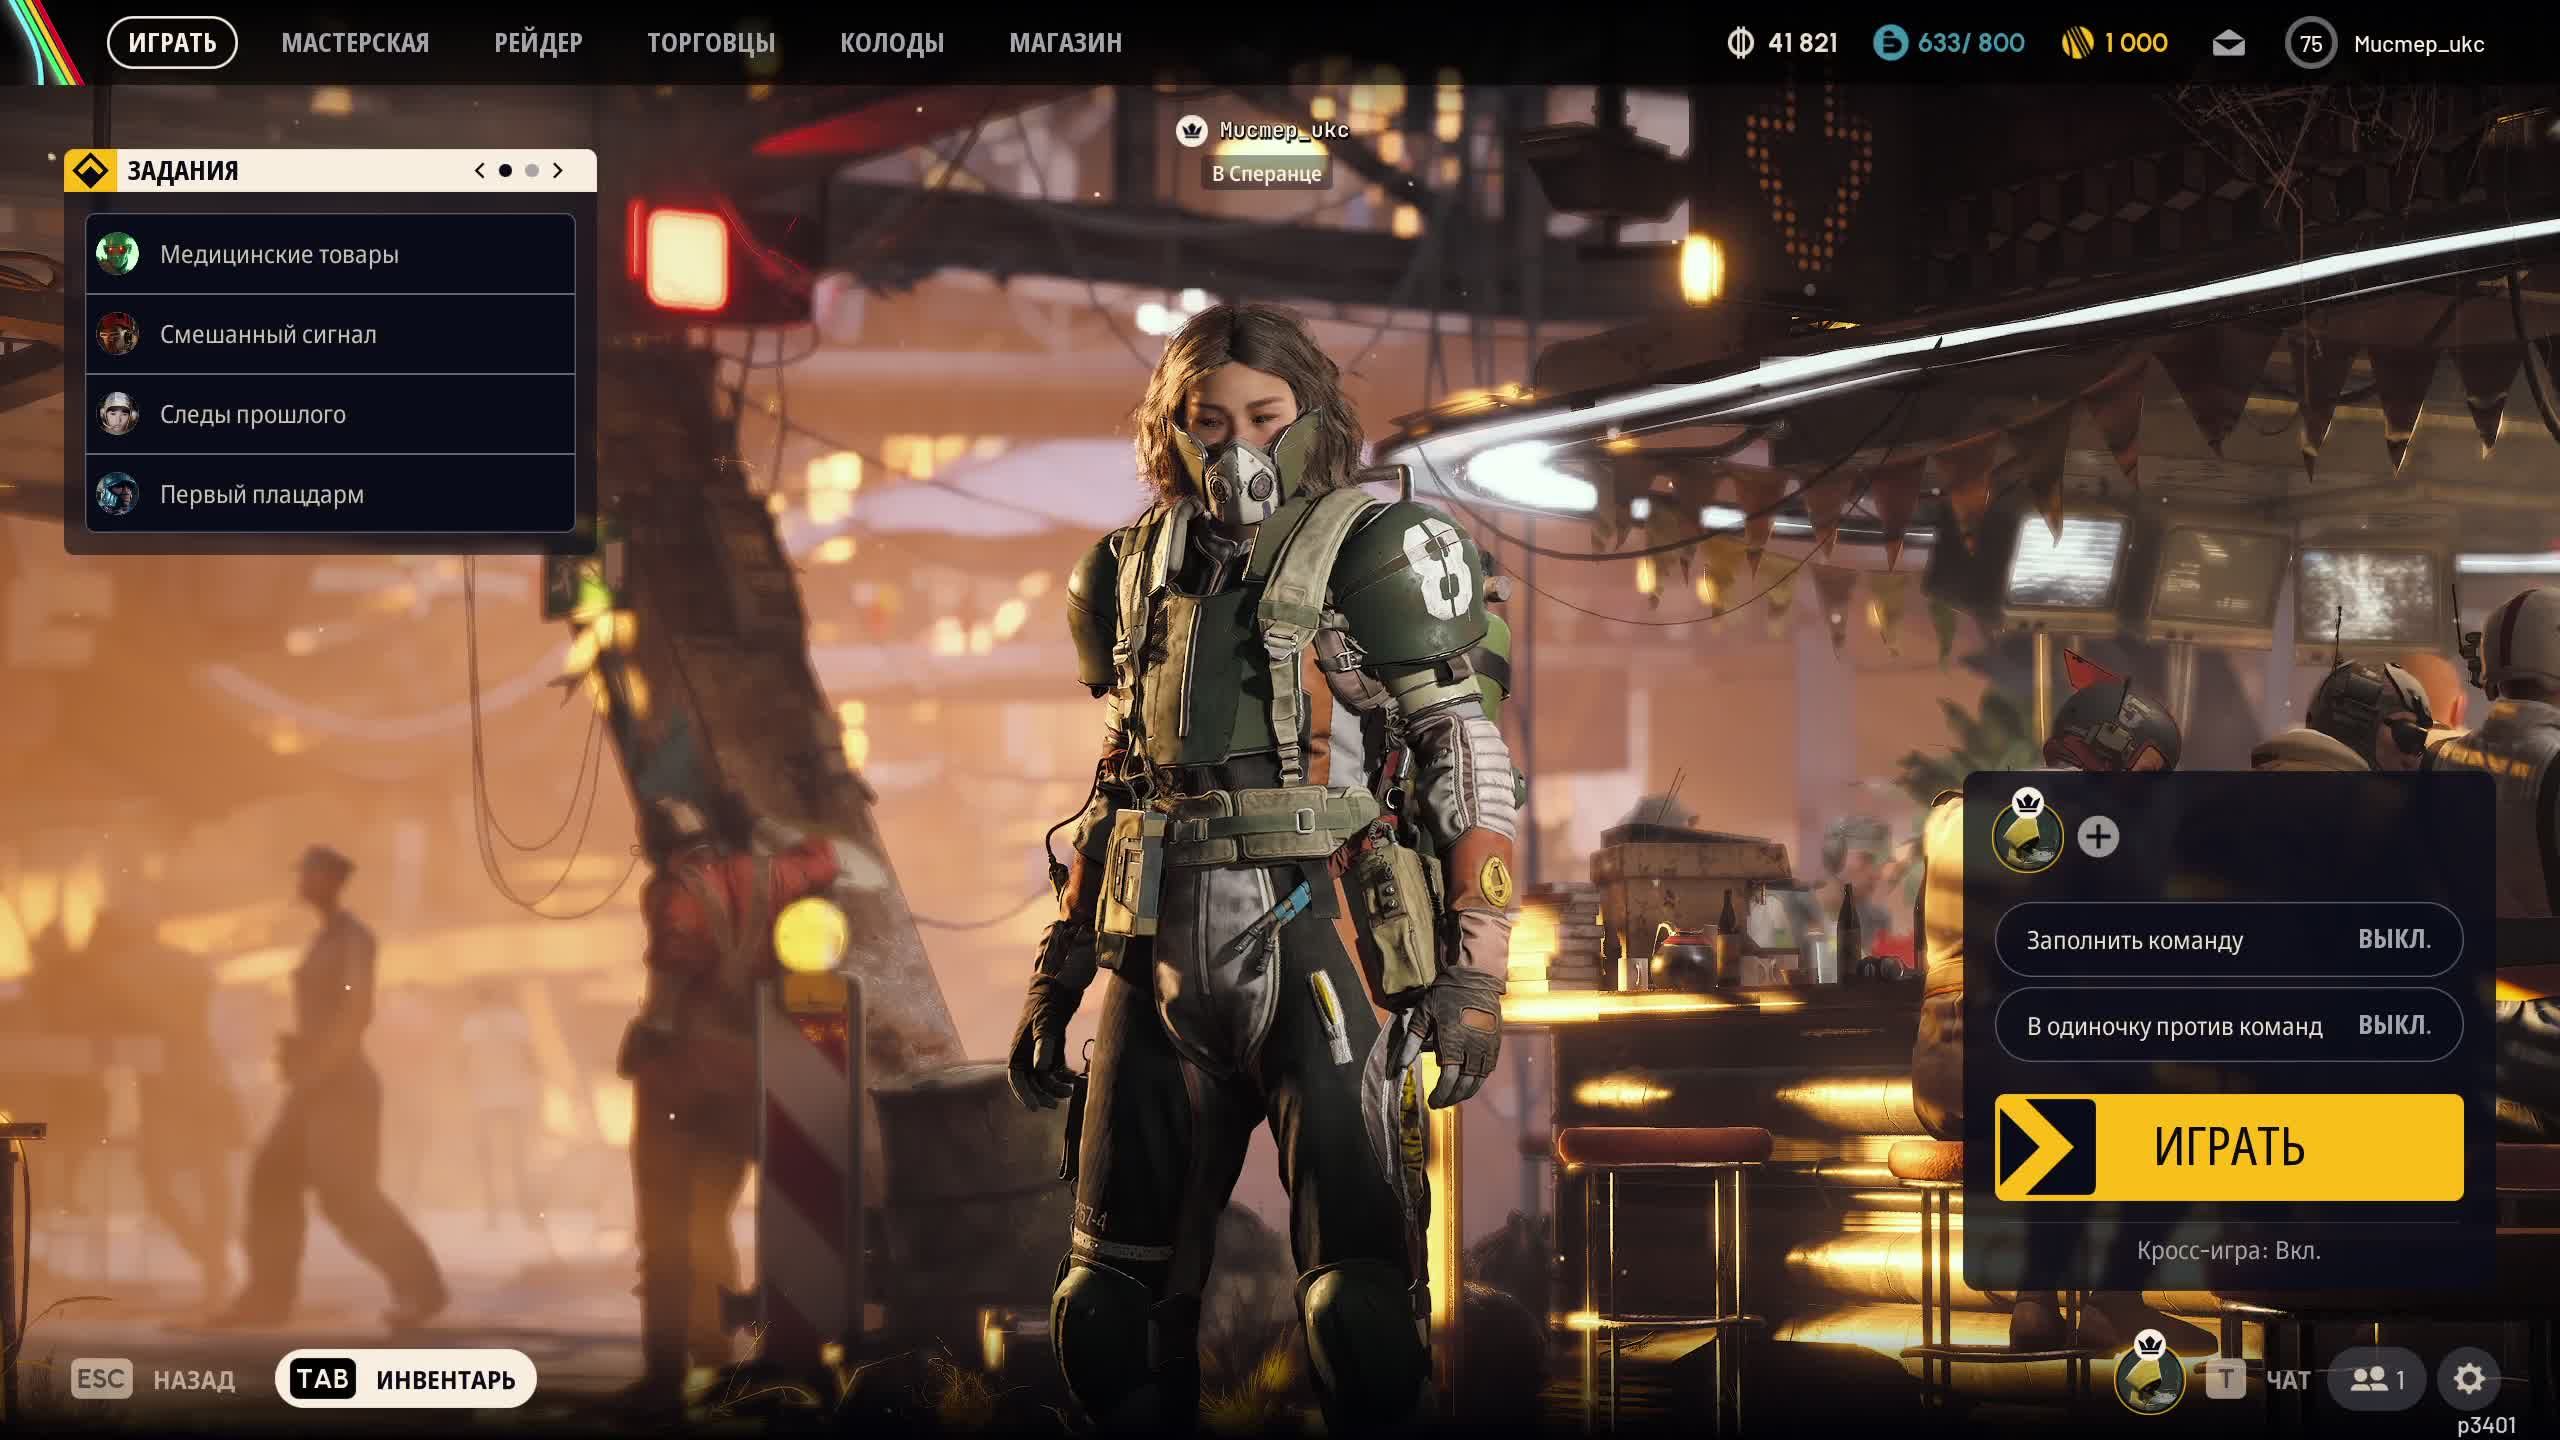Click the blue currency 633/800 icon
The image size is (2560, 1440).
tap(1890, 43)
